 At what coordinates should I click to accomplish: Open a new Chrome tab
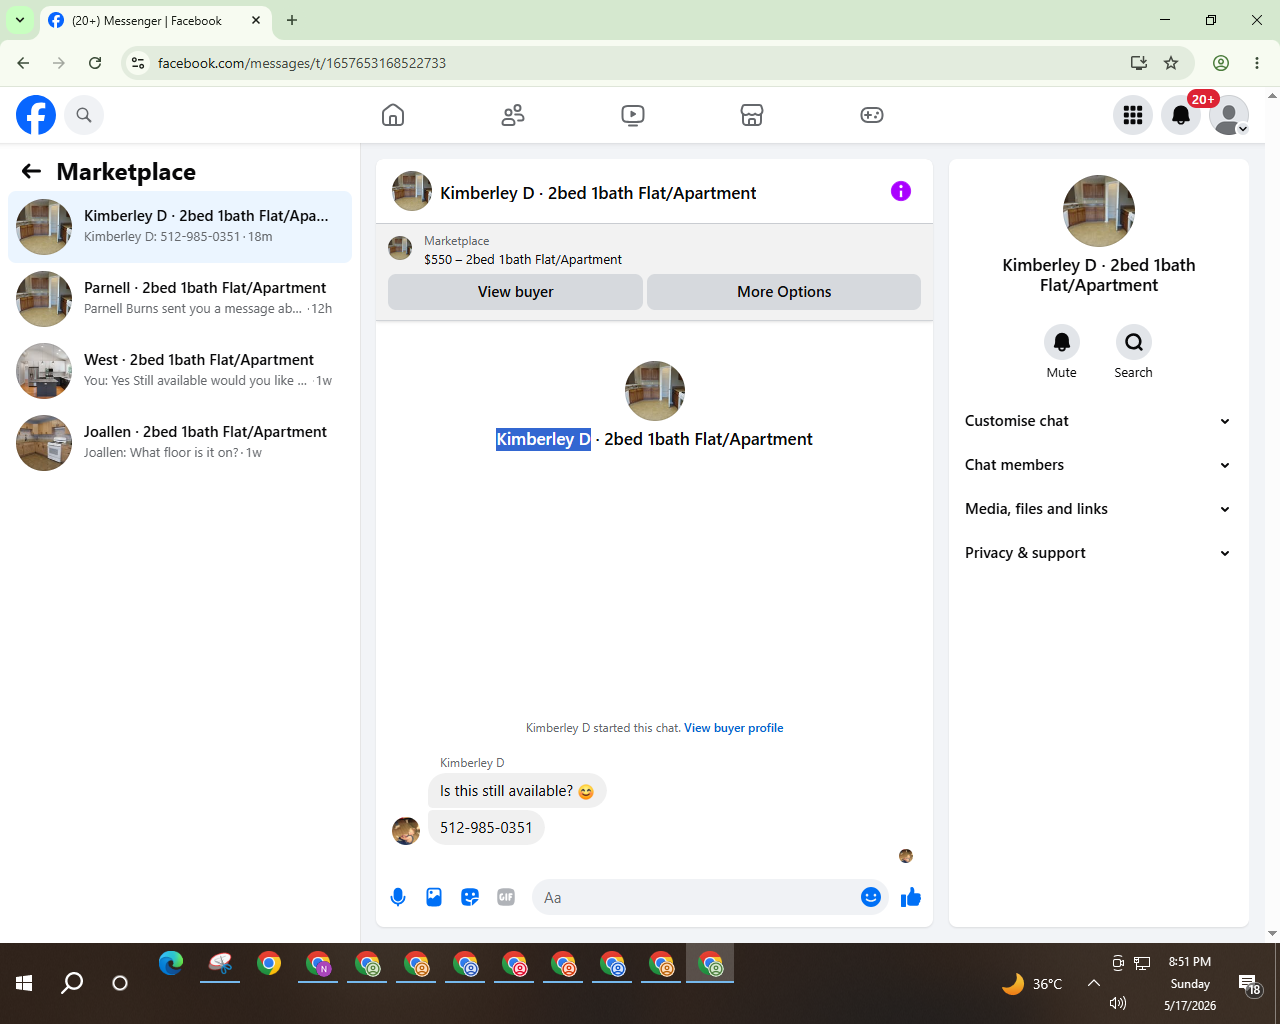292,20
